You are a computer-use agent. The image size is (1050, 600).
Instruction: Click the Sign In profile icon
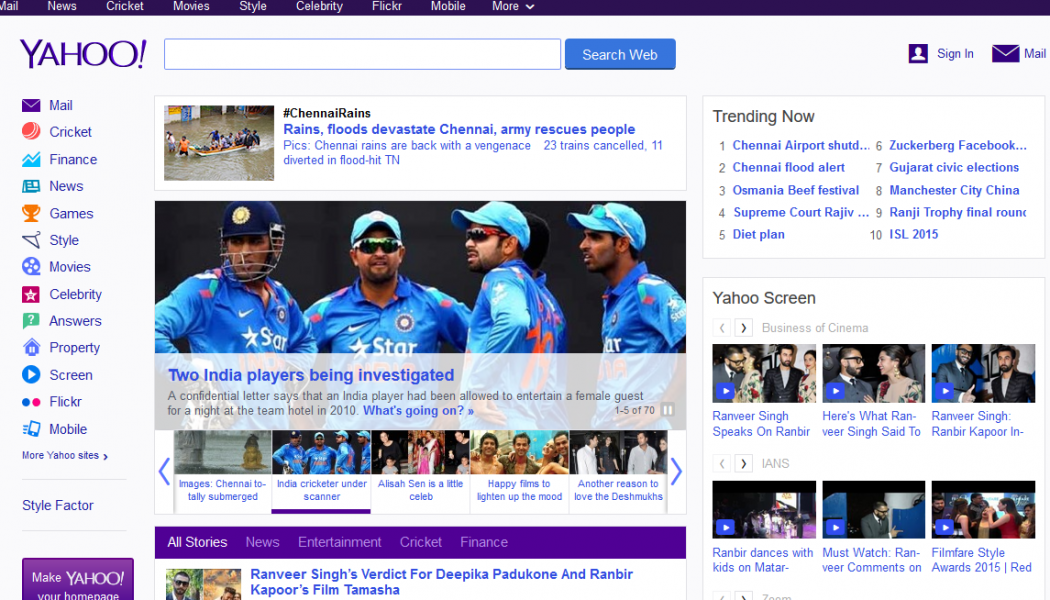click(918, 54)
